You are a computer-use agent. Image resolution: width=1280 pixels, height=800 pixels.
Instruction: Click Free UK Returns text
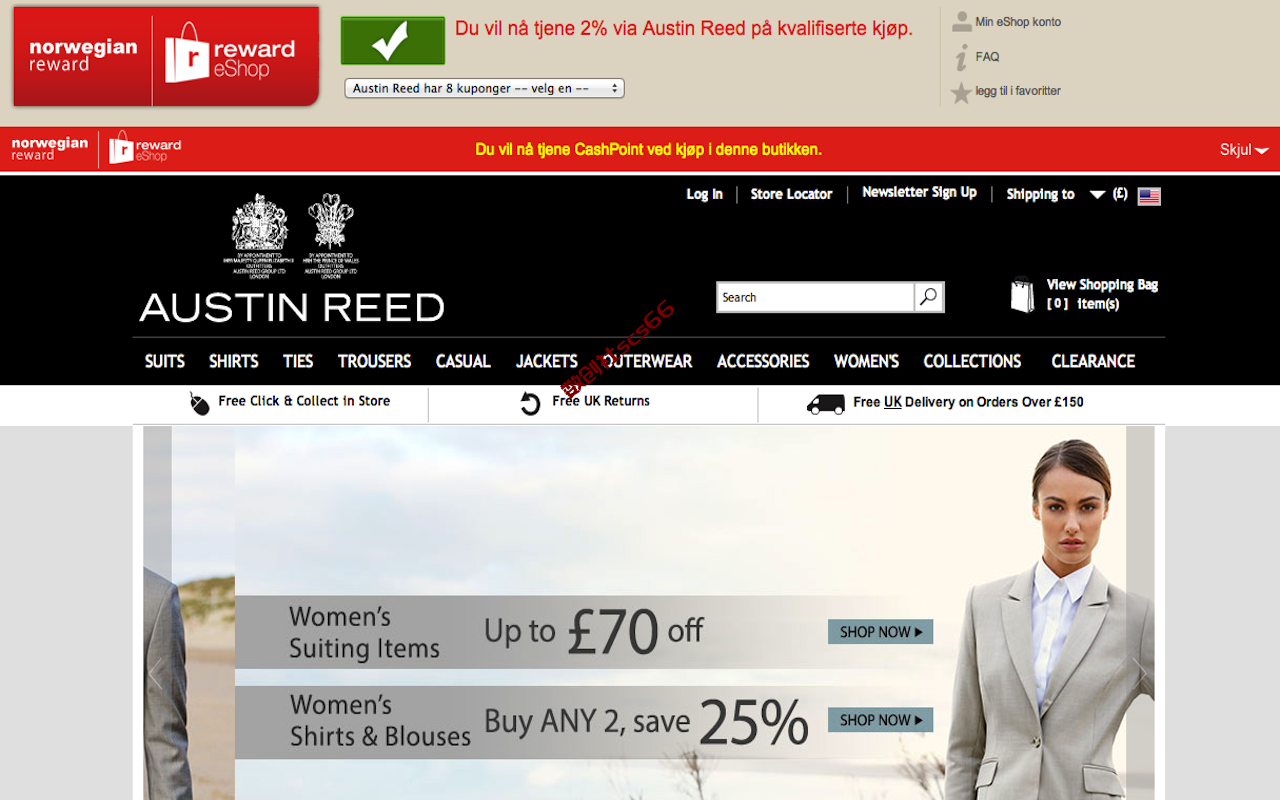tap(601, 401)
